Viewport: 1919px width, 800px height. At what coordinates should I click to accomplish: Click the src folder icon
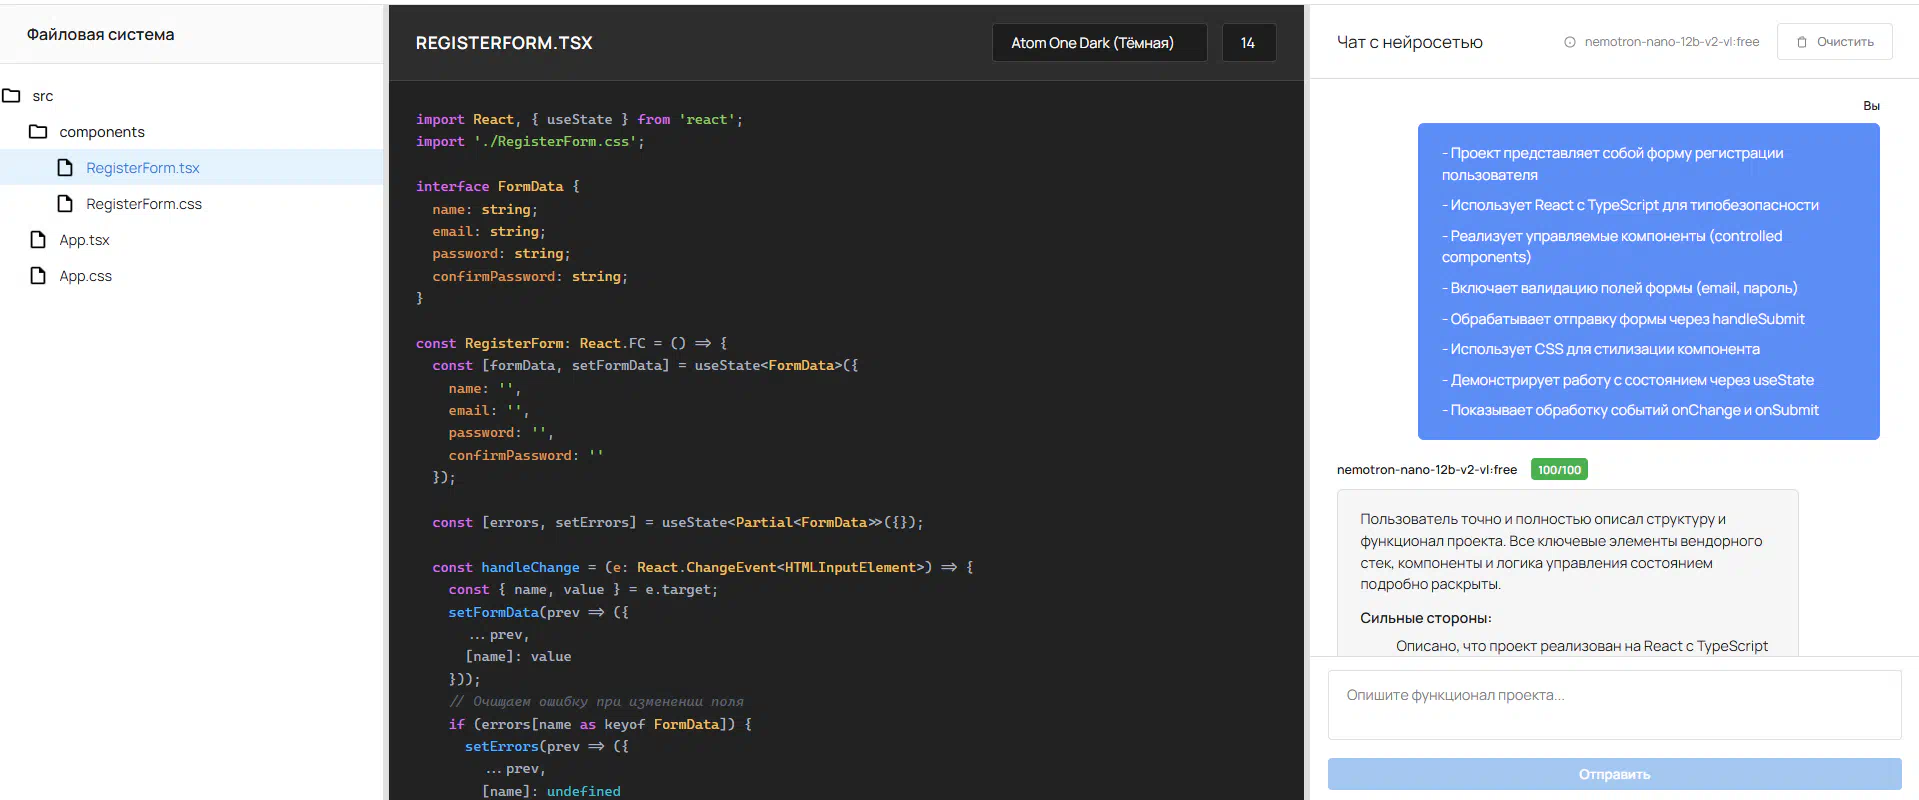click(x=12, y=96)
